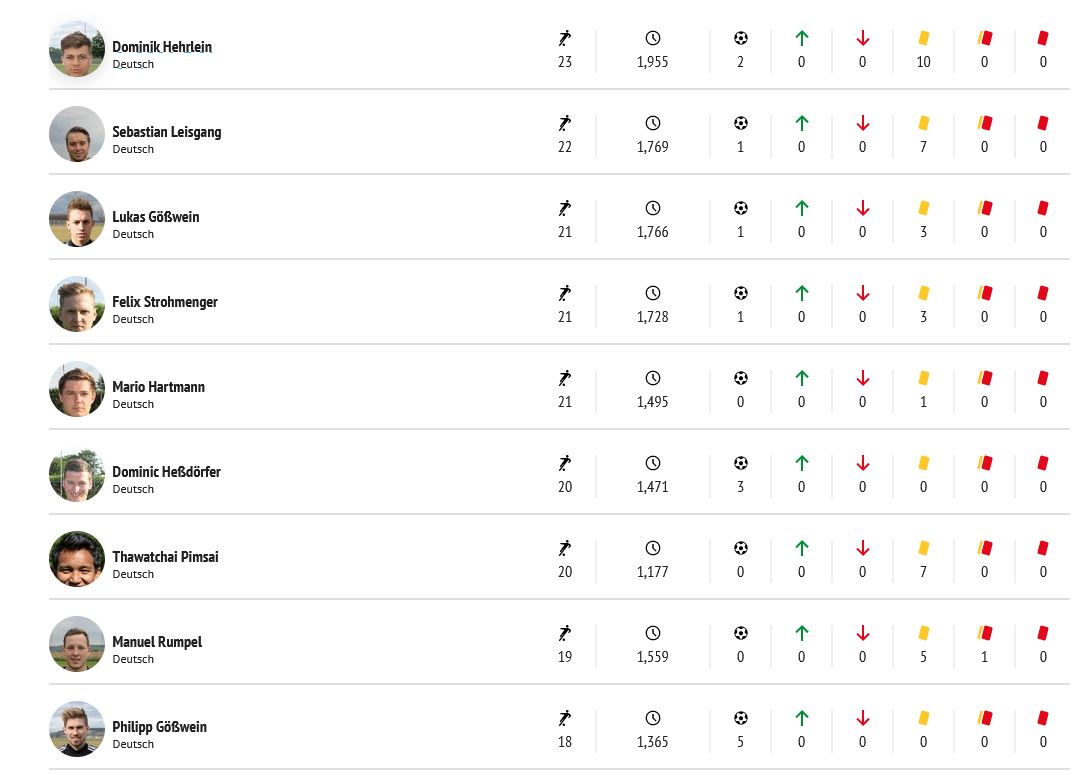
Task: Click the red substituted-out arrow for Mario Hartmann
Action: (863, 379)
